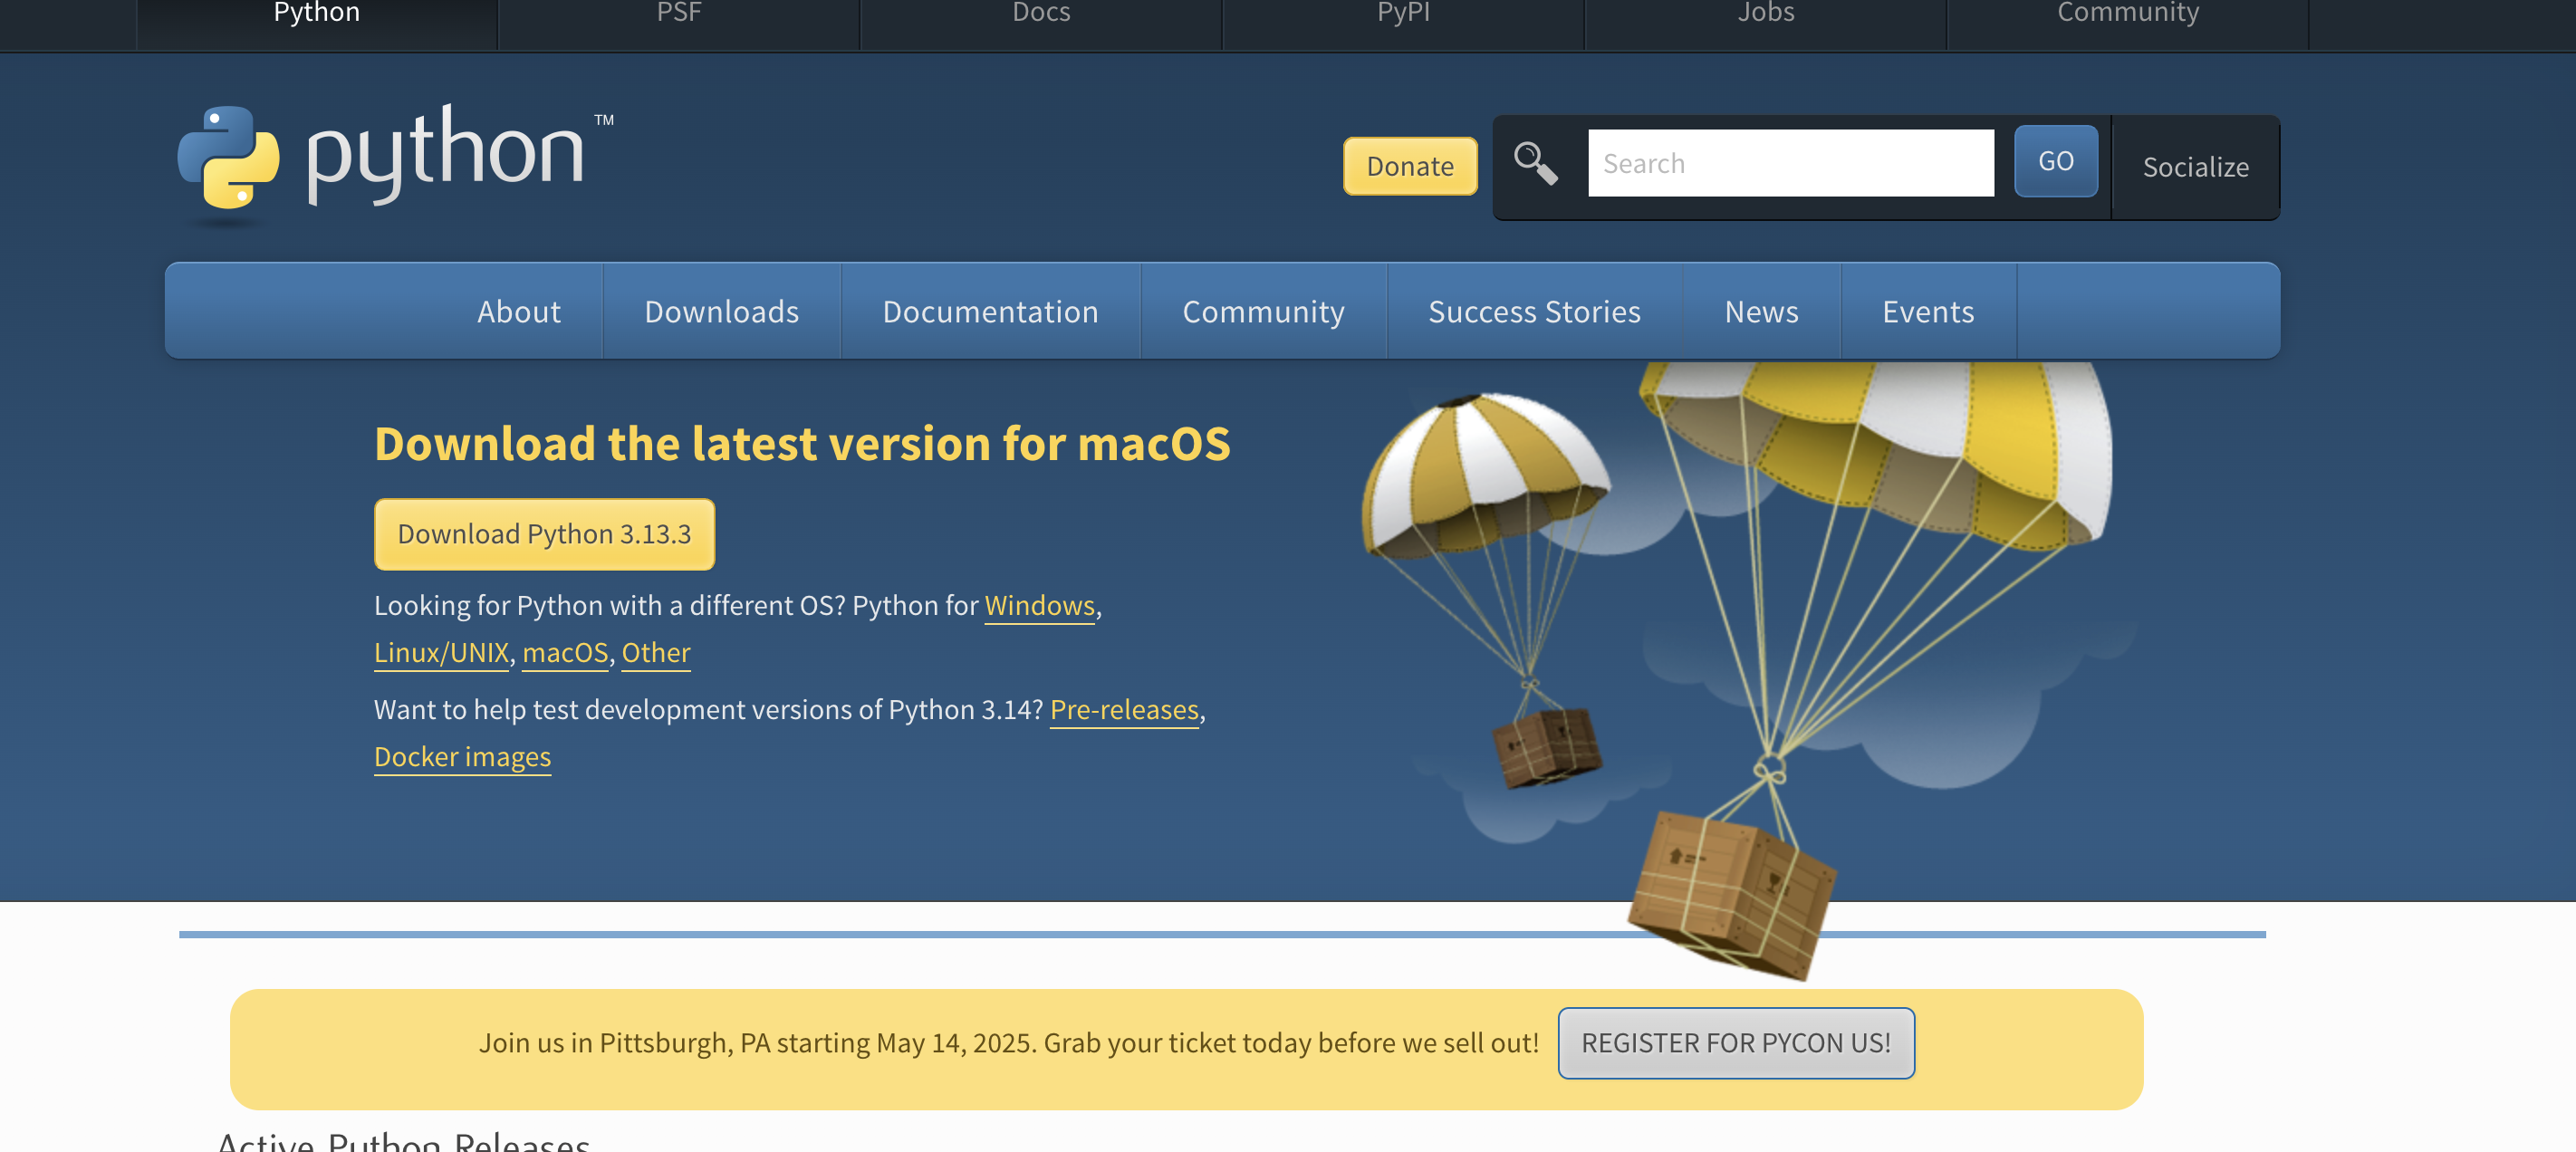Click Register for PyCon US button
The width and height of the screenshot is (2576, 1152).
tap(1735, 1043)
